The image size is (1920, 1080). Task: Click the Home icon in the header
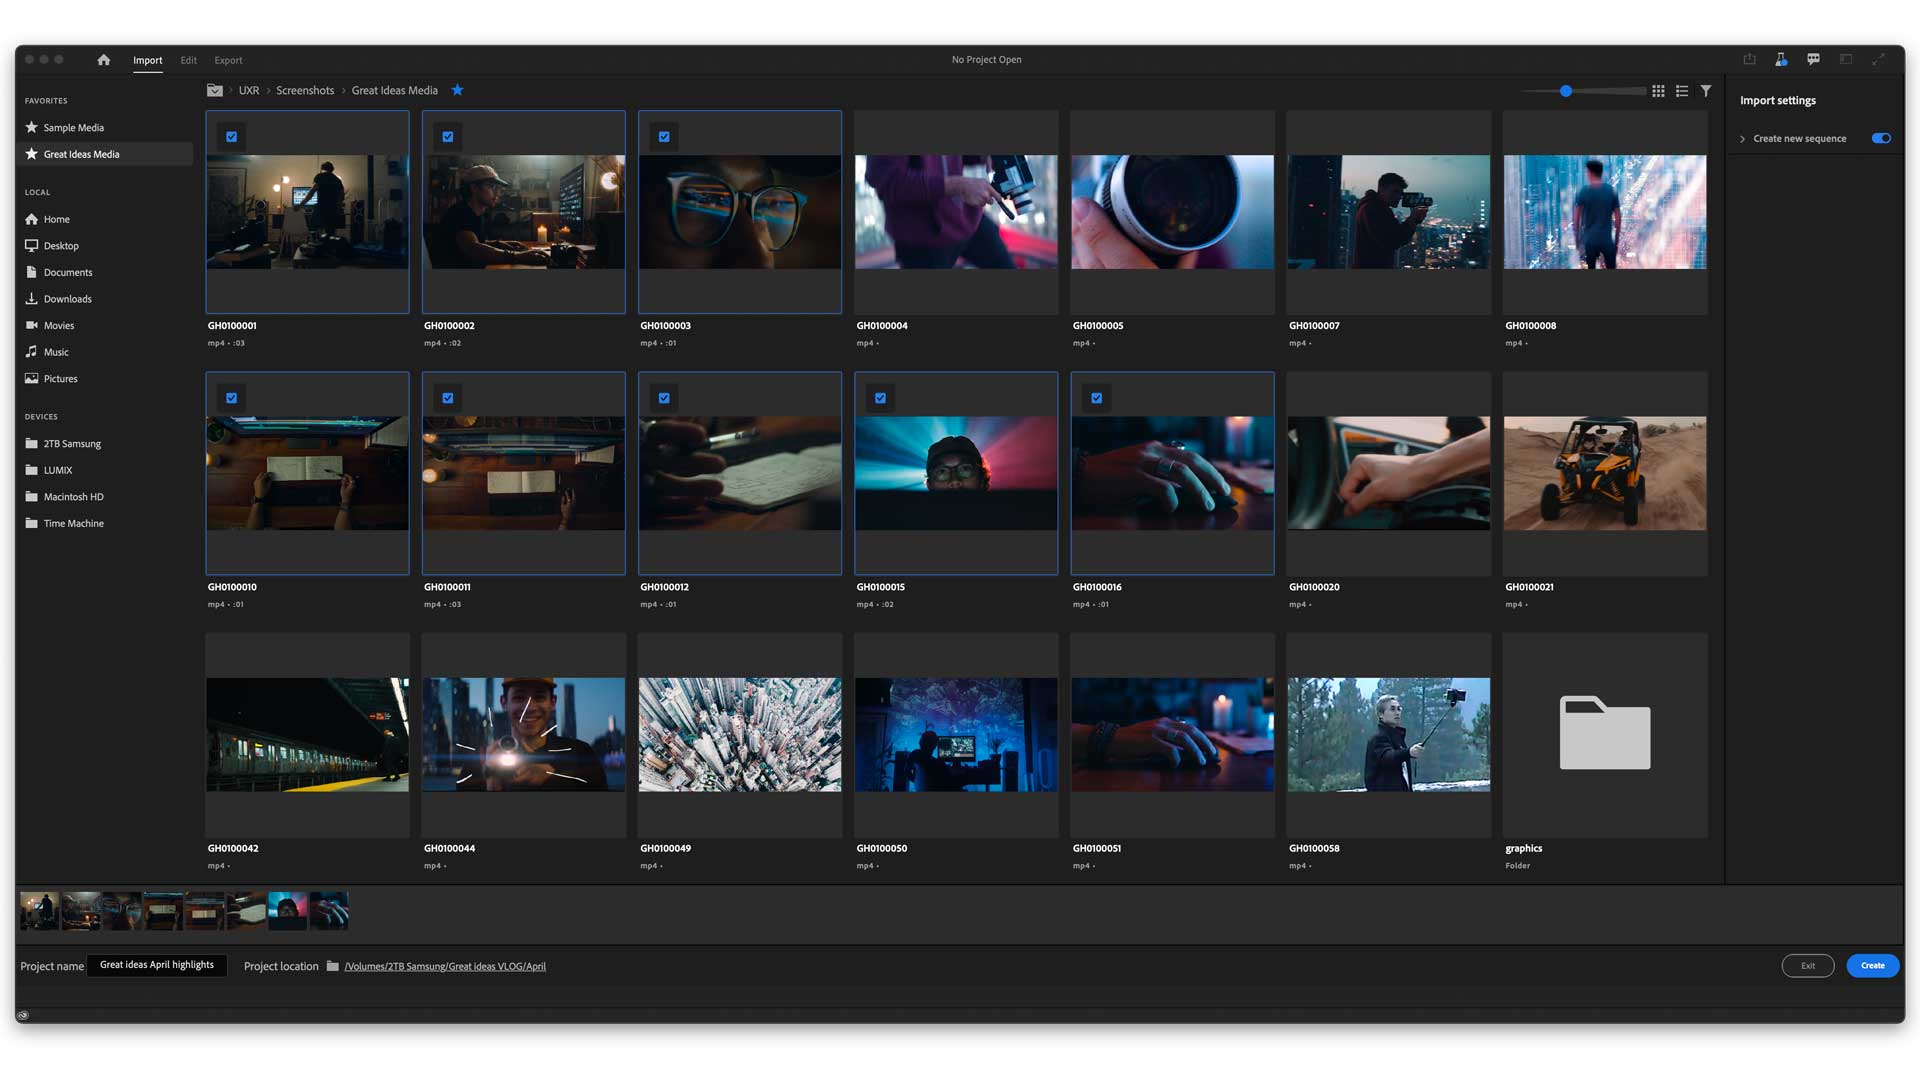coord(103,60)
